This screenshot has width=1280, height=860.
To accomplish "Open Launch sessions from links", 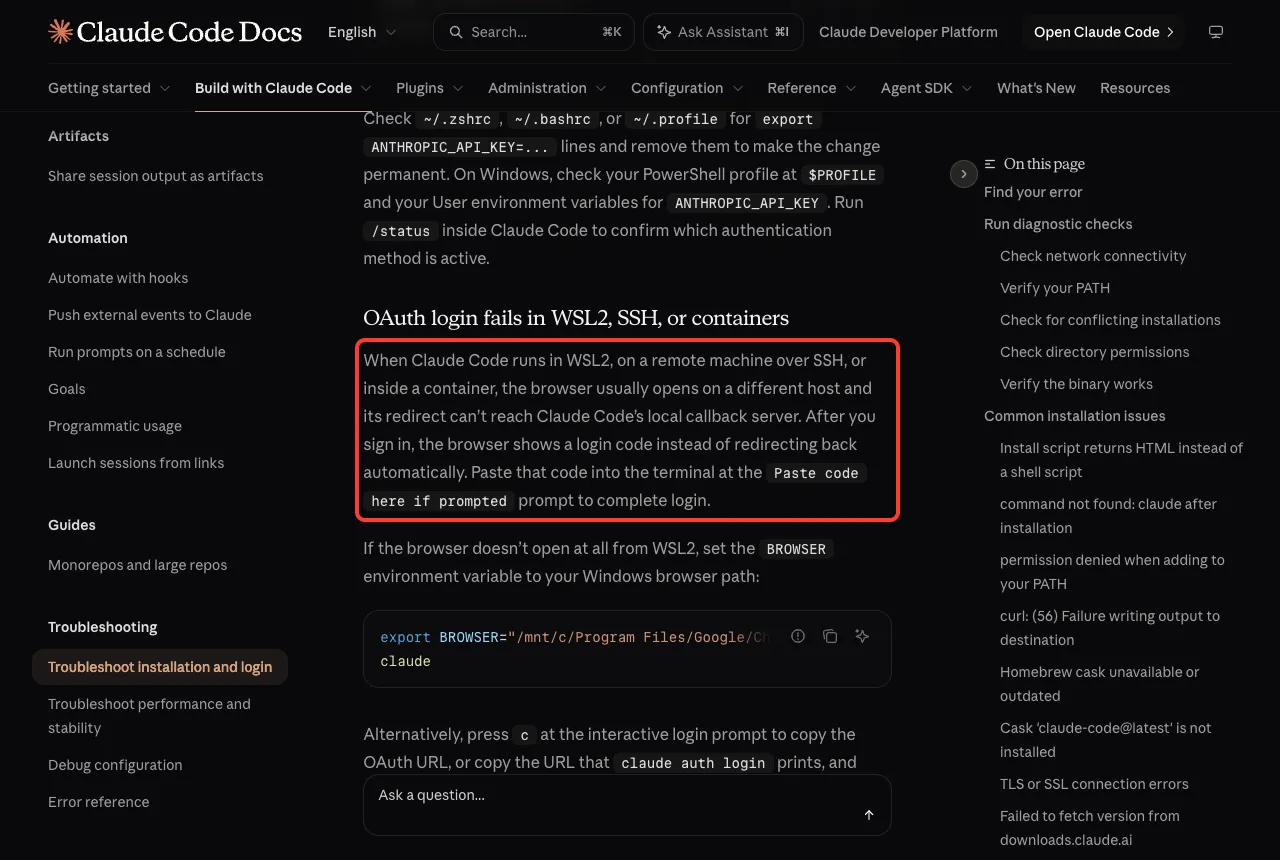I will coord(136,463).
